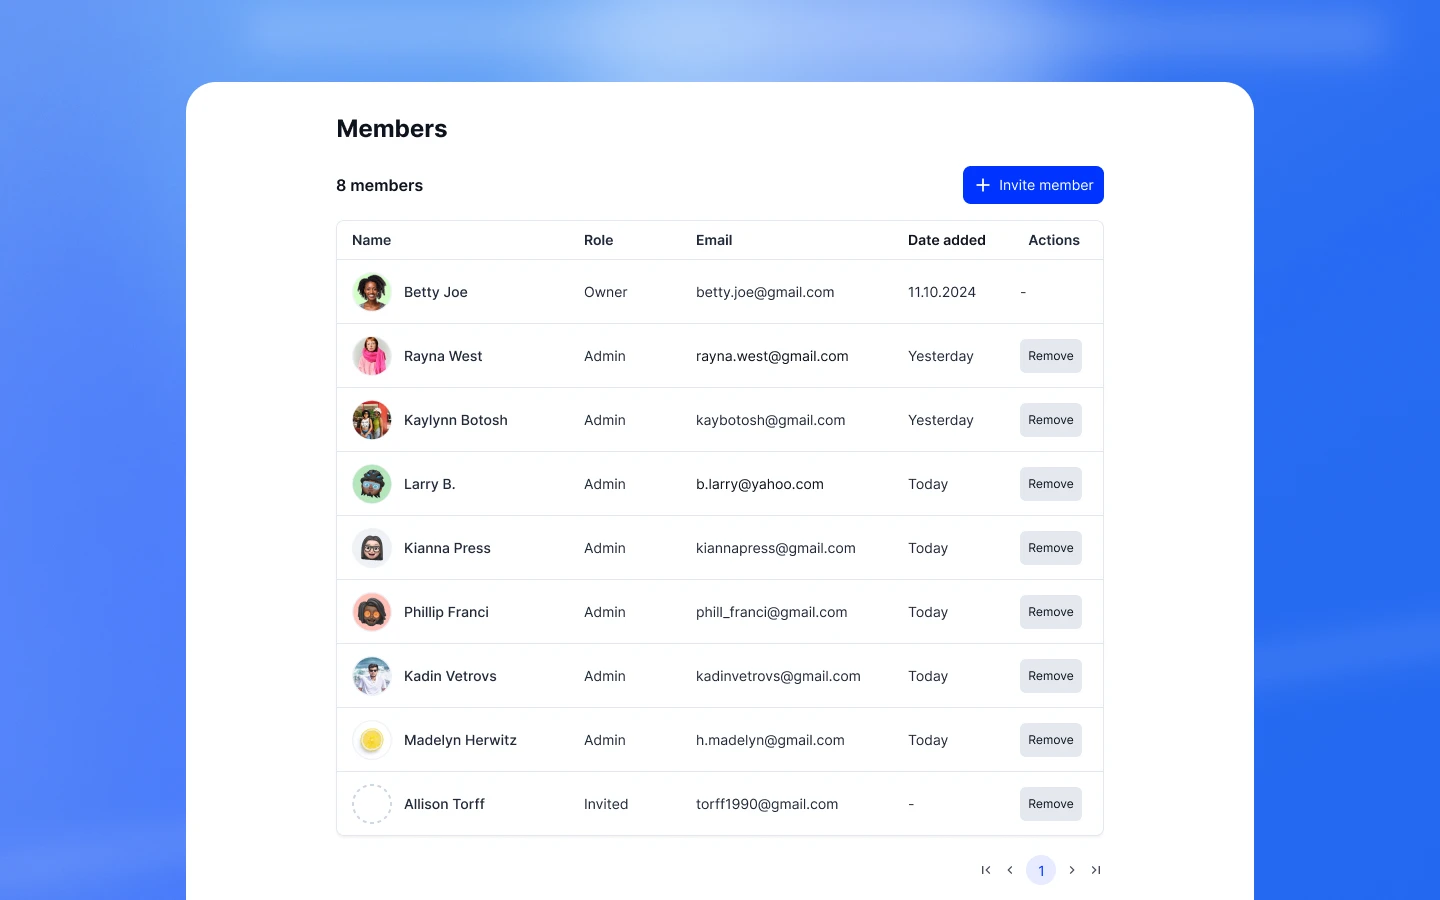Click Allison Torff's empty dashed avatar placeholder

tap(372, 804)
